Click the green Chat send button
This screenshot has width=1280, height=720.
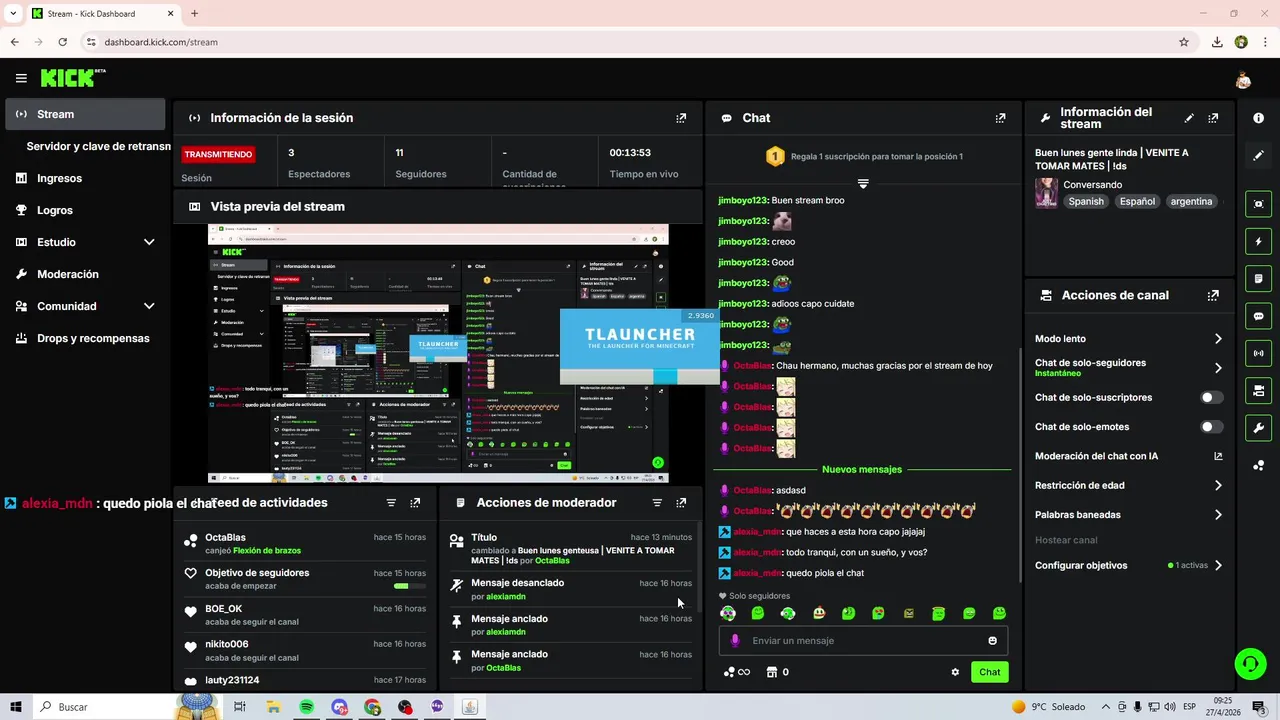click(989, 672)
